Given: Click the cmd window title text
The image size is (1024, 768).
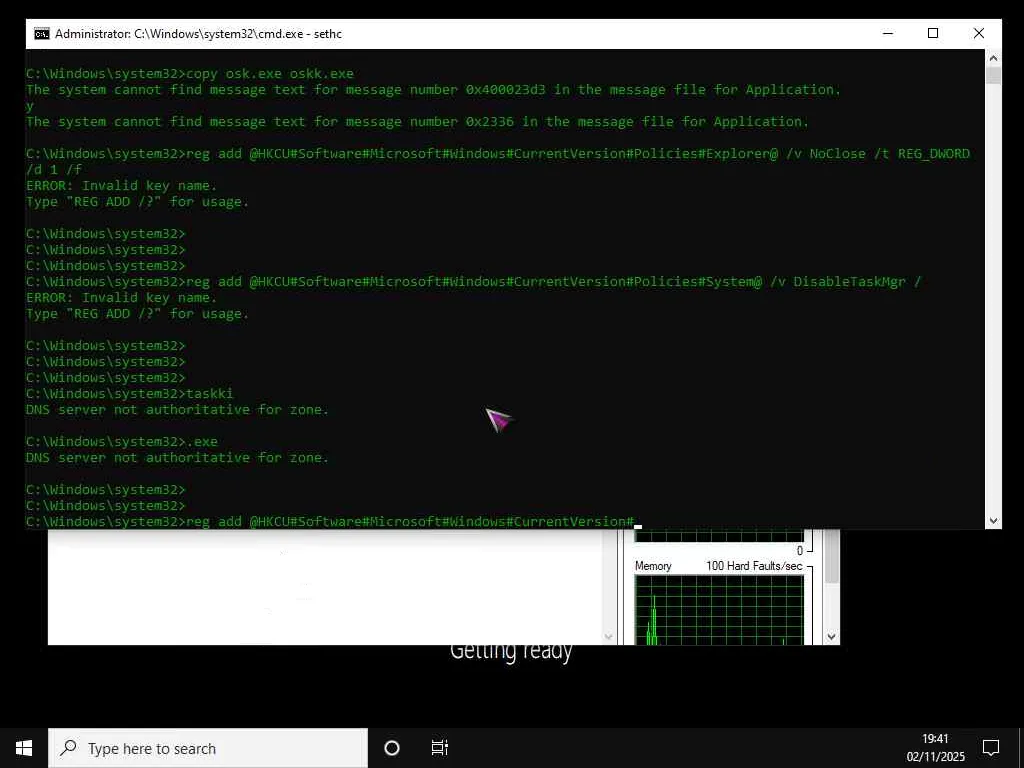Looking at the screenshot, I should click(x=199, y=34).
